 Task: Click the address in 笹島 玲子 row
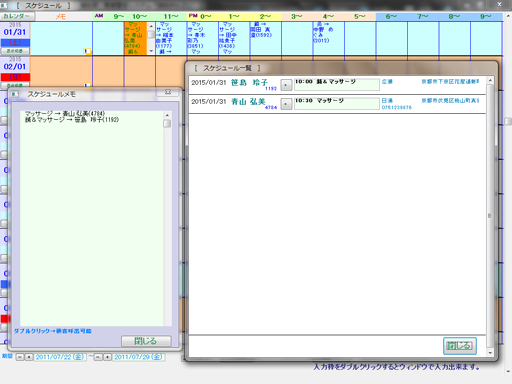click(450, 82)
